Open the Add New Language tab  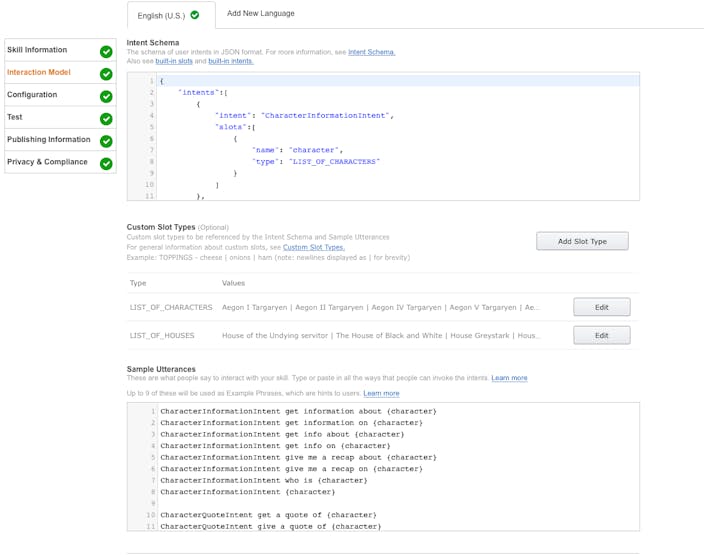point(260,13)
